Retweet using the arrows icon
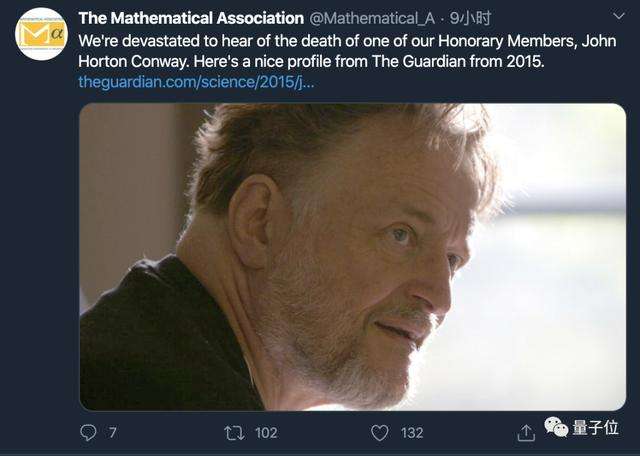Image resolution: width=640 pixels, height=456 pixels. 232,432
